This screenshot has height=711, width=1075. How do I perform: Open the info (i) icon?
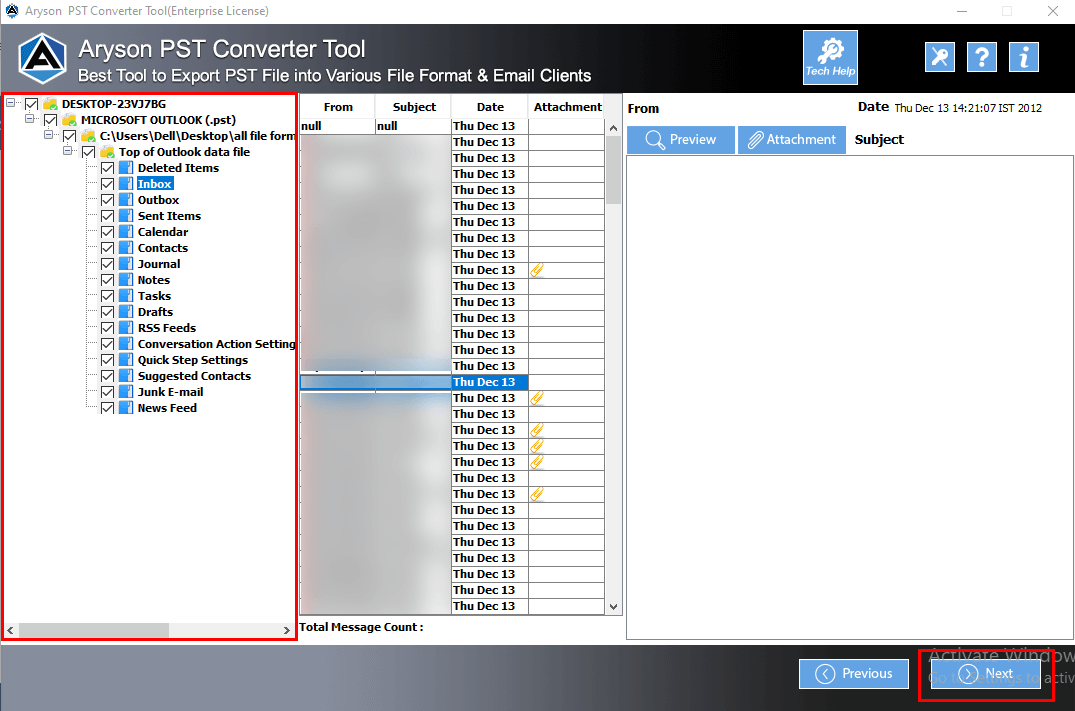pyautogui.click(x=1024, y=57)
